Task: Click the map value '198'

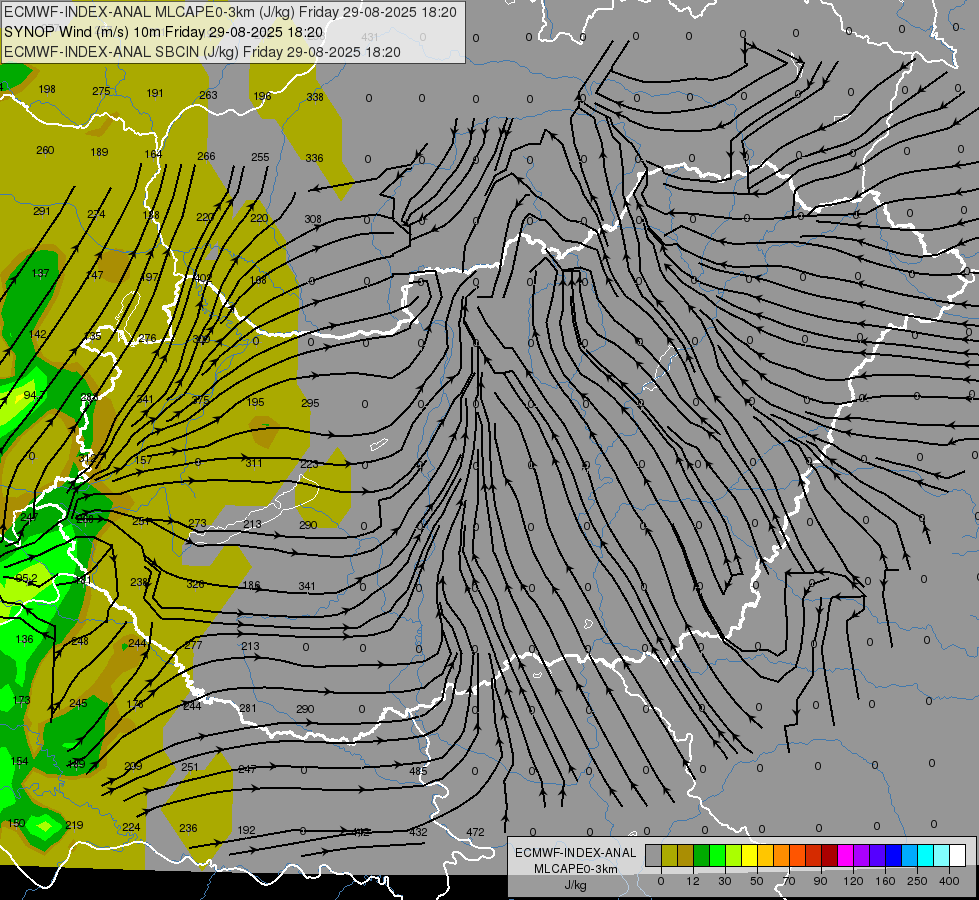Action: [47, 89]
